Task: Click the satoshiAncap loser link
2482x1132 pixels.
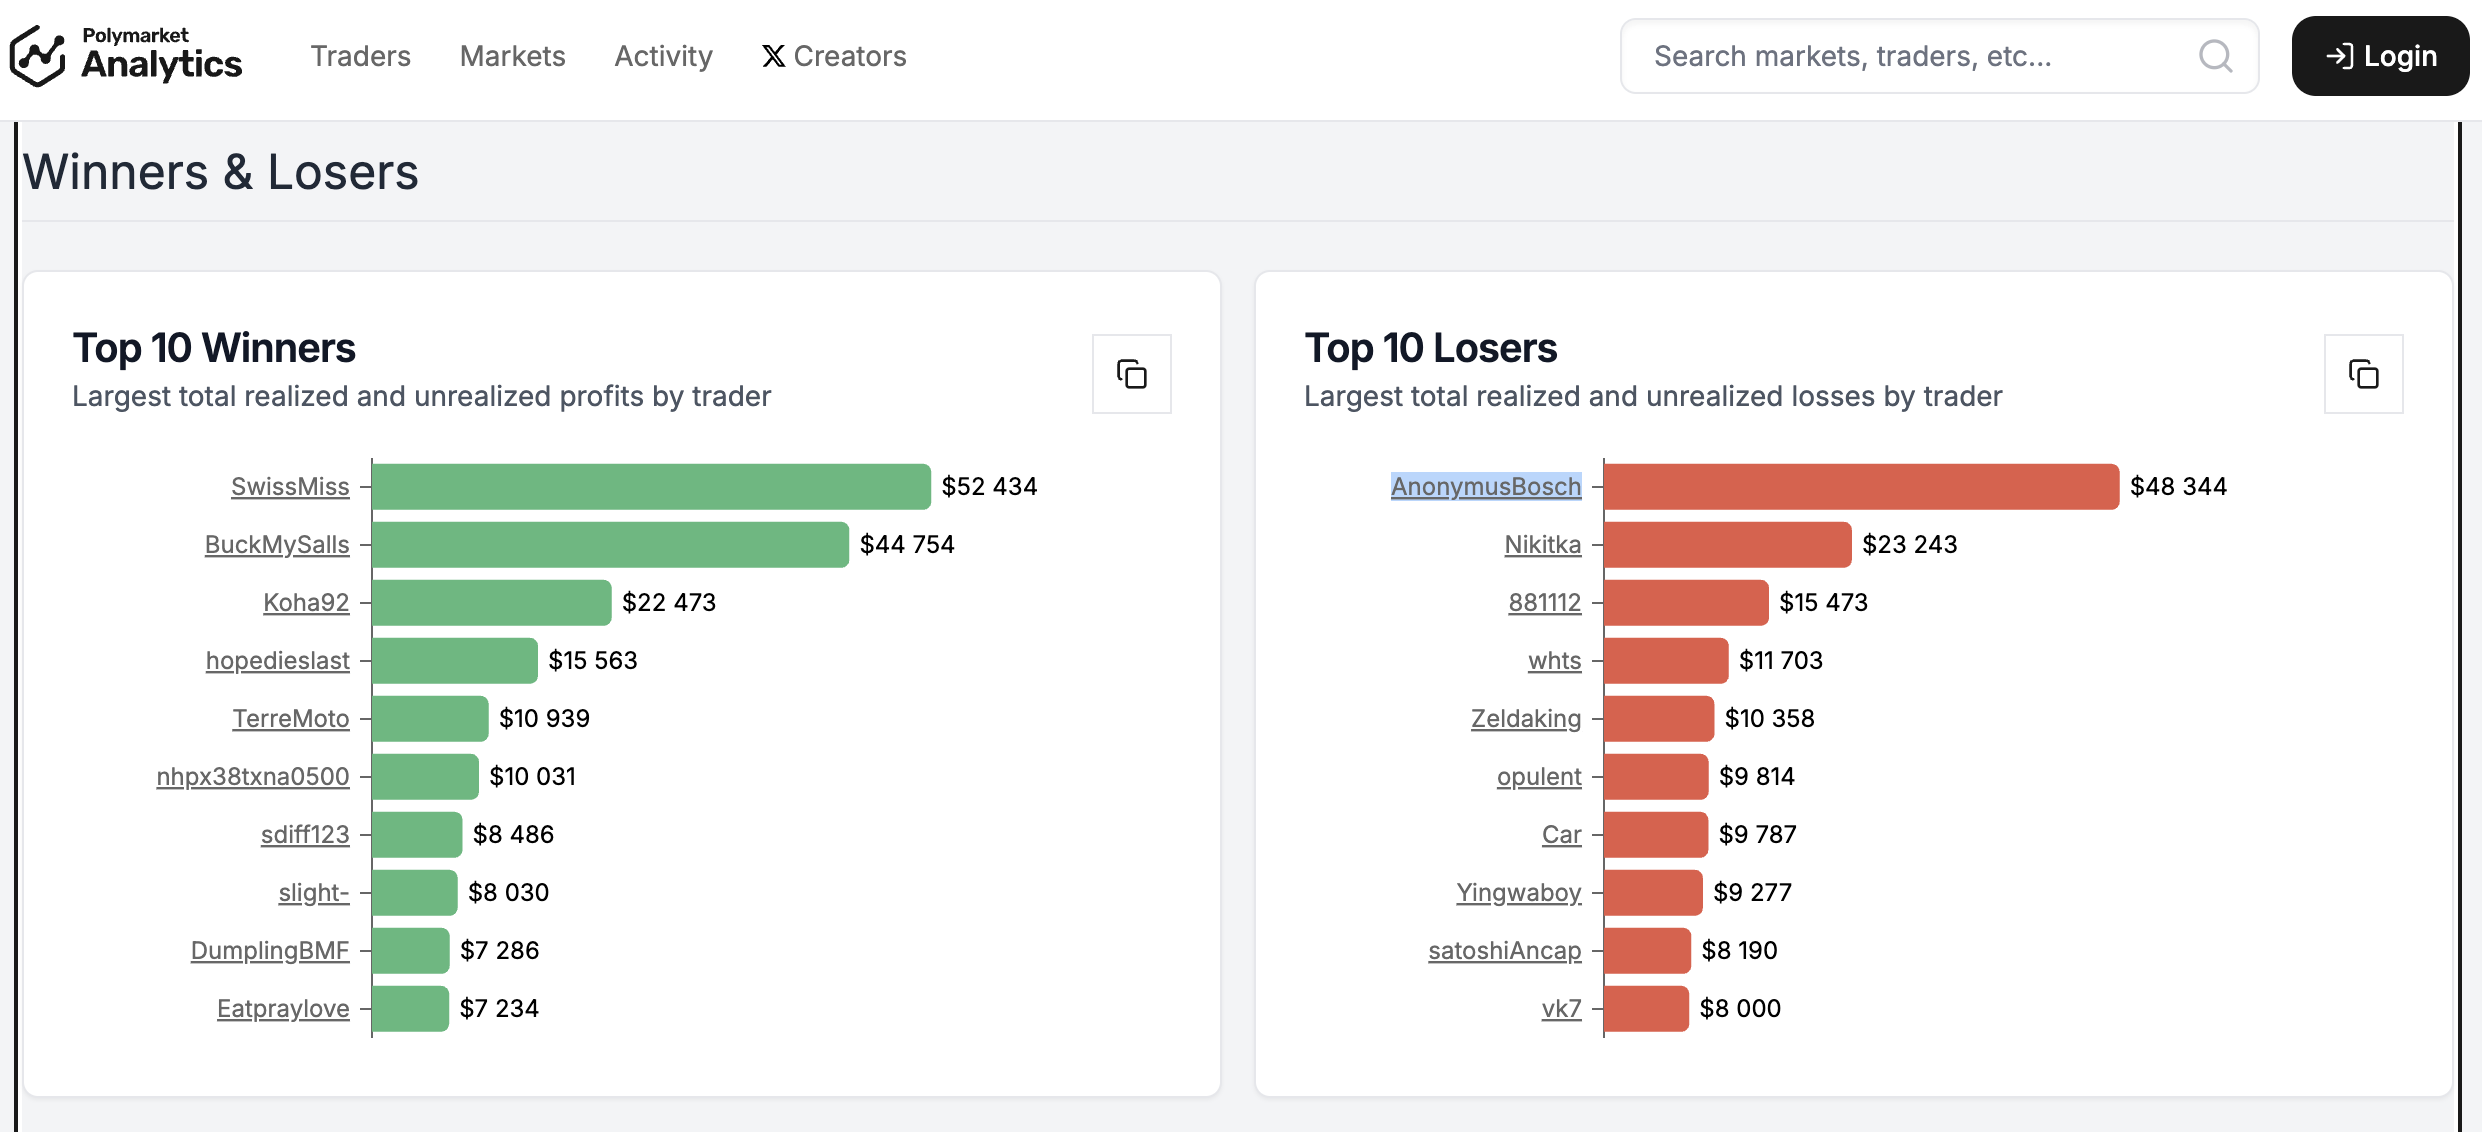Action: (1504, 951)
